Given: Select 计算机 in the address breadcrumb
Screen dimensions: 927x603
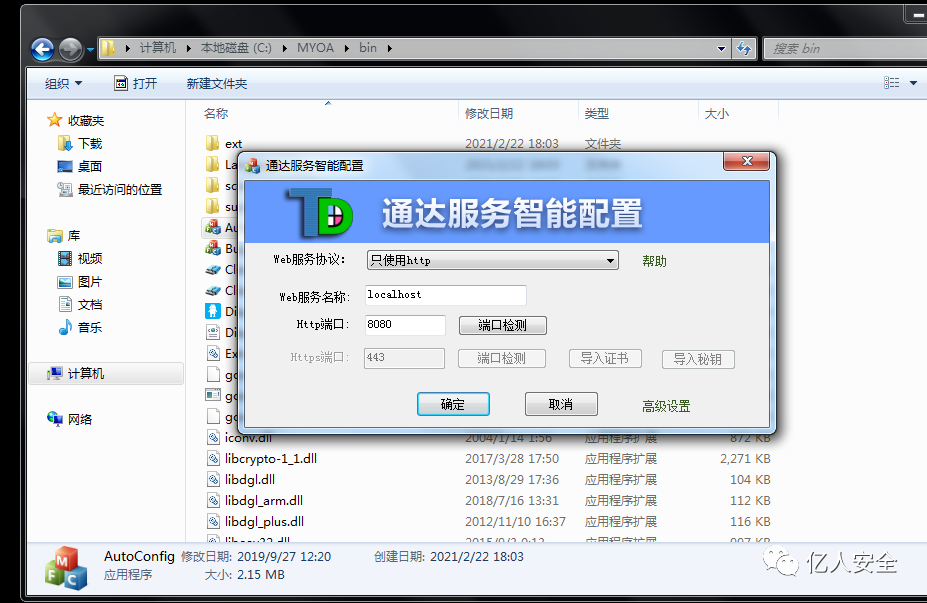Looking at the screenshot, I should tap(157, 48).
